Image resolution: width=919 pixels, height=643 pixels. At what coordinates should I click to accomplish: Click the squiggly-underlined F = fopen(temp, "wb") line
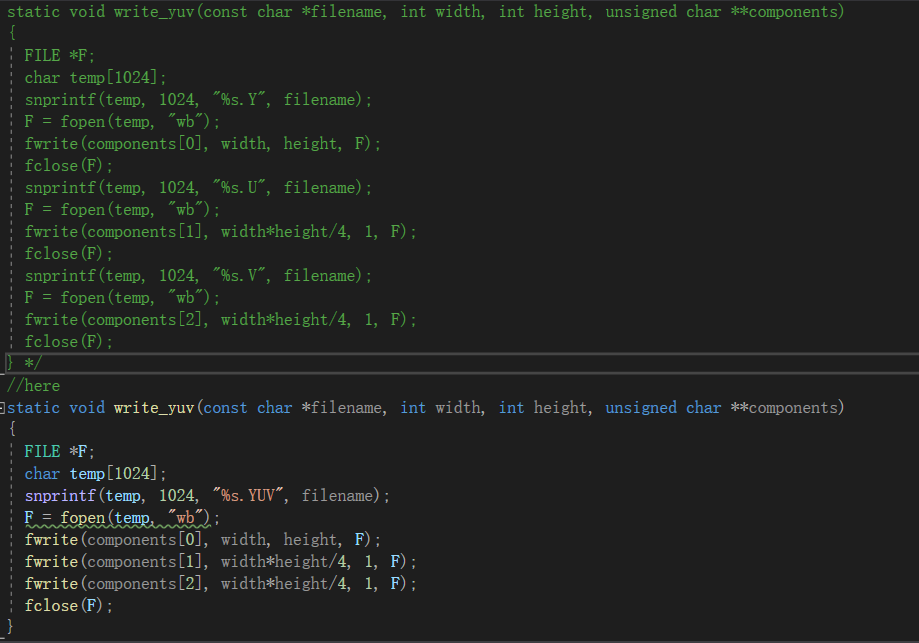click(x=122, y=518)
